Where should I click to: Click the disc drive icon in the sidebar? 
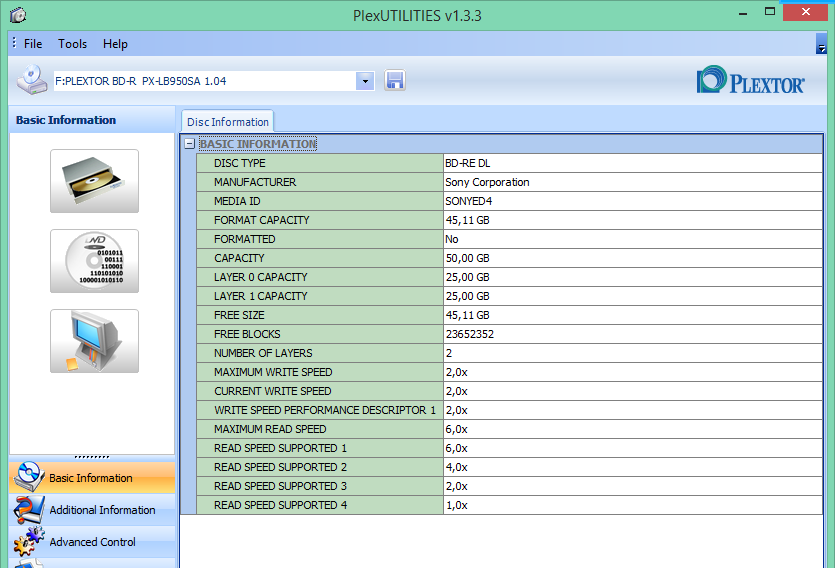coord(94,181)
